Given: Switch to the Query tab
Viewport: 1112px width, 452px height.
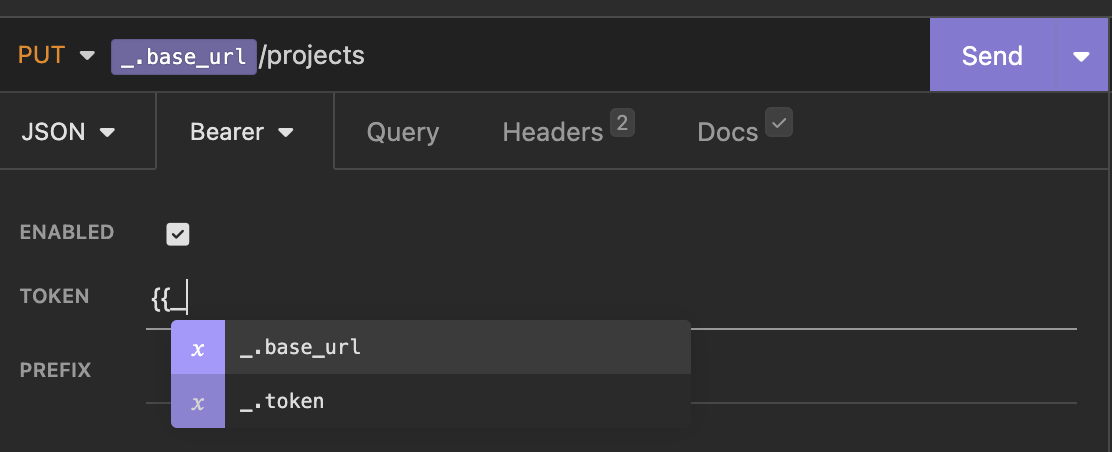Looking at the screenshot, I should tap(402, 132).
